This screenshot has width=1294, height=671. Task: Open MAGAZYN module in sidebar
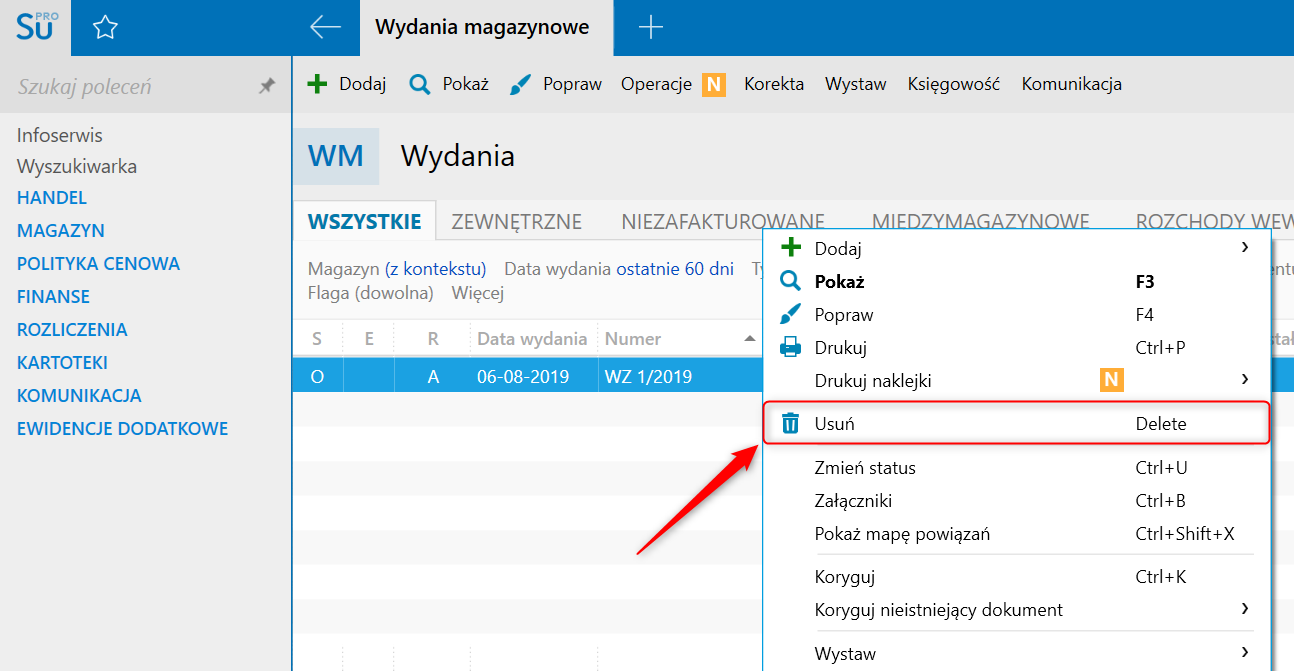61,230
